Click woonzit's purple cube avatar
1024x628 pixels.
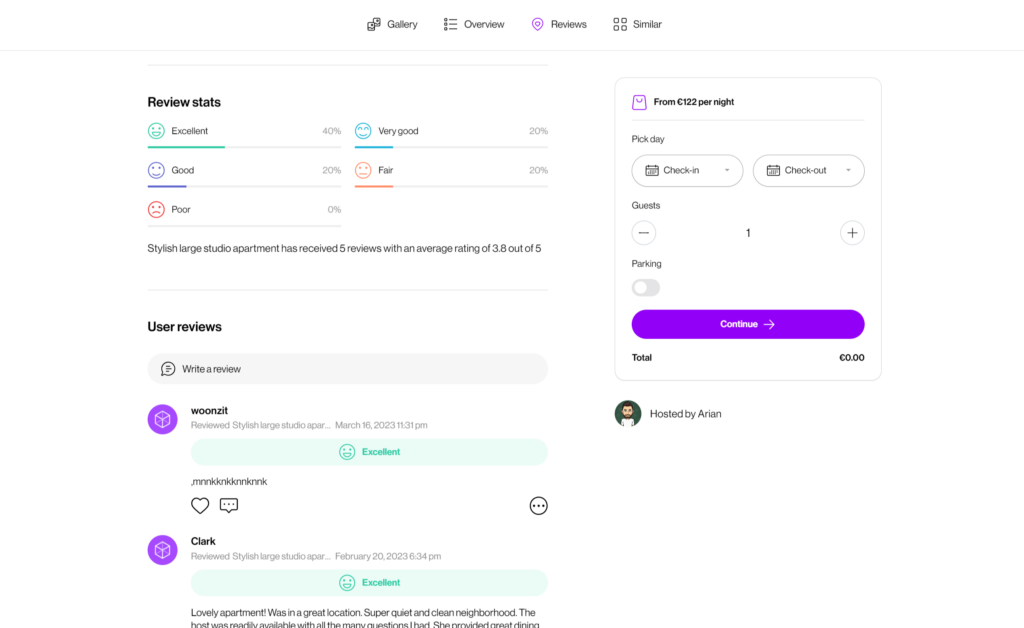(x=162, y=419)
